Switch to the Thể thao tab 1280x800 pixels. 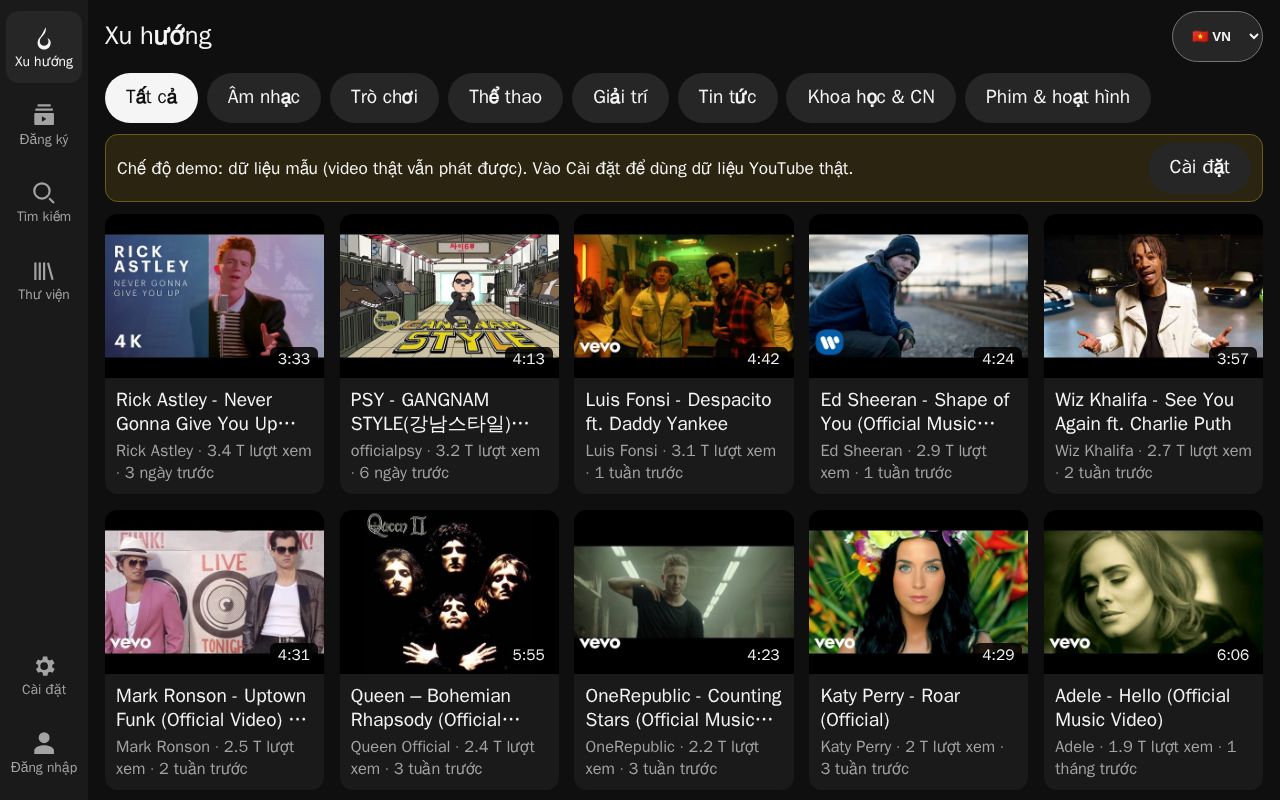pyautogui.click(x=505, y=98)
